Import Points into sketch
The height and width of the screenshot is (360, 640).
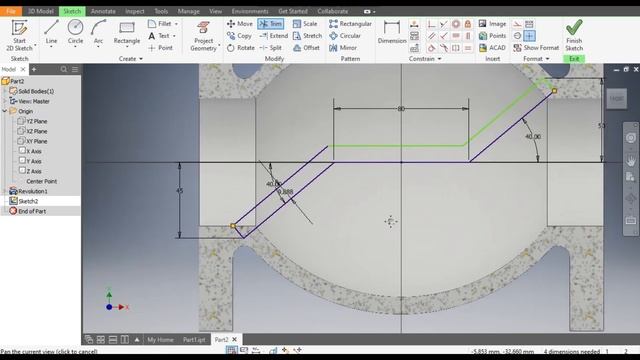click(492, 36)
